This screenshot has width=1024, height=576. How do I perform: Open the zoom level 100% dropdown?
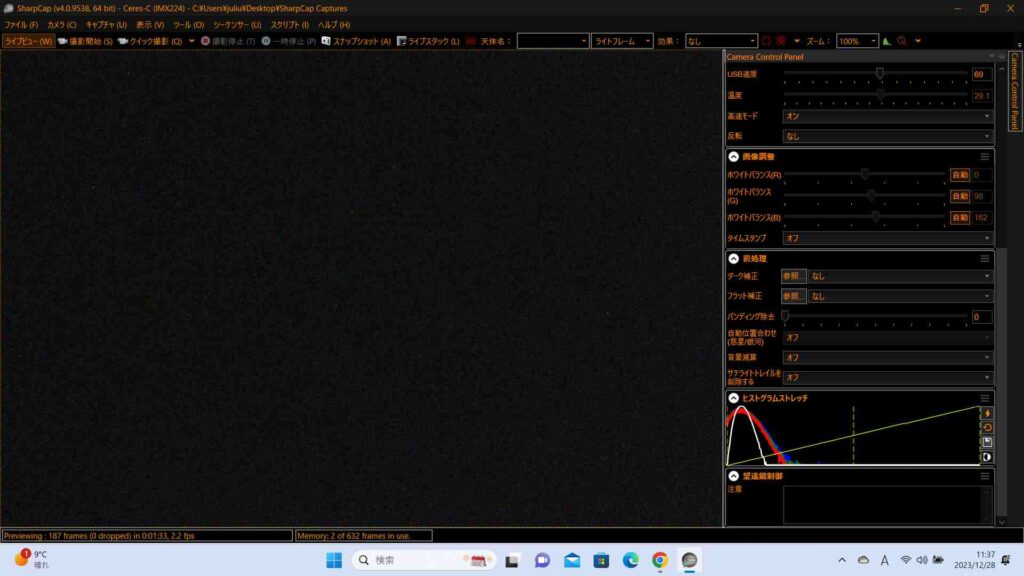[x=857, y=41]
